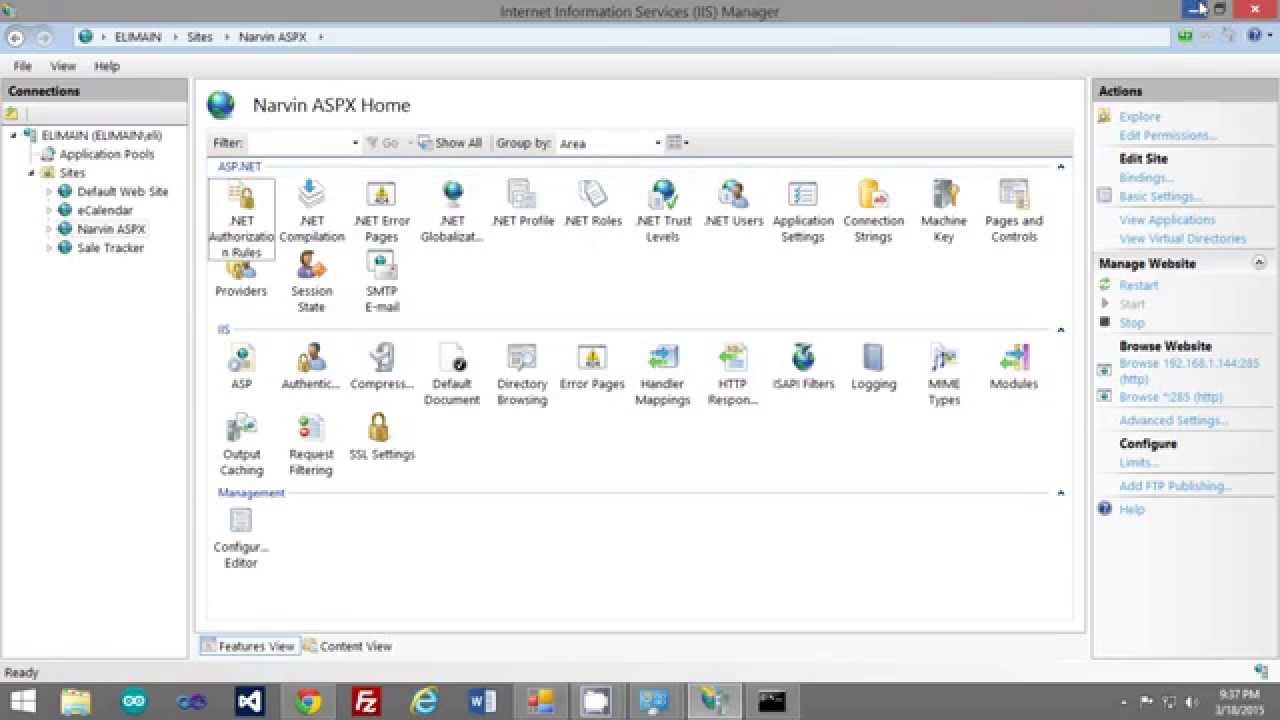
Task: Open .NET Profile feature
Action: (522, 204)
